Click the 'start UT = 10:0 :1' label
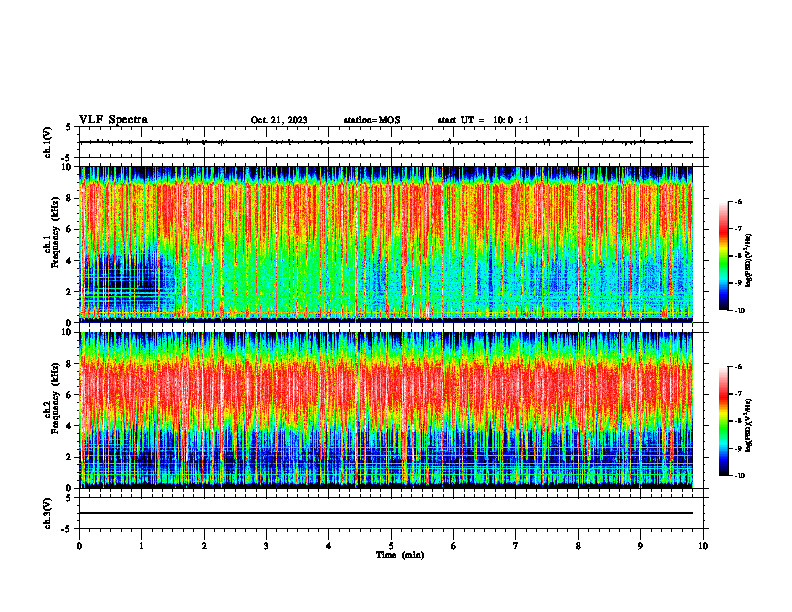792x612 pixels. coord(483,120)
